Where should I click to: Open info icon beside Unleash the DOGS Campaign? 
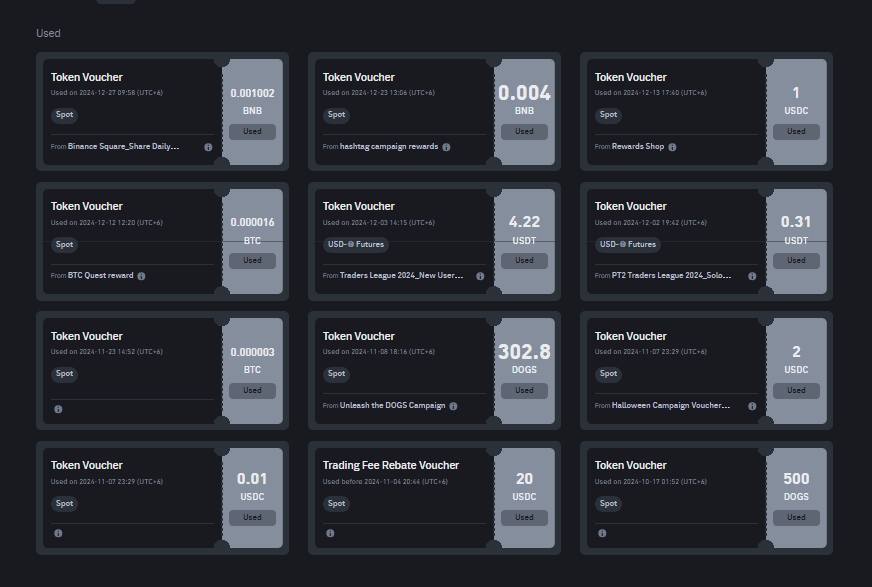click(x=453, y=406)
